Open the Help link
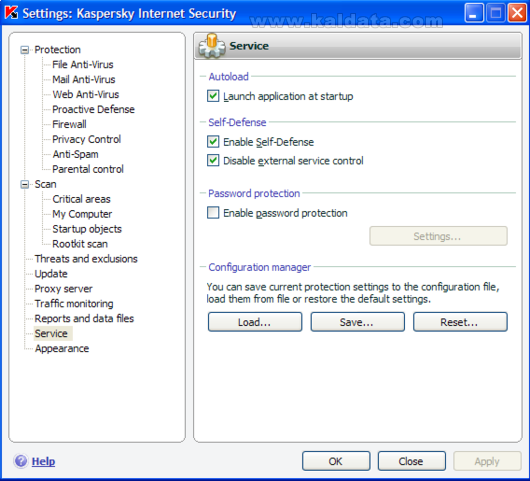 point(43,461)
